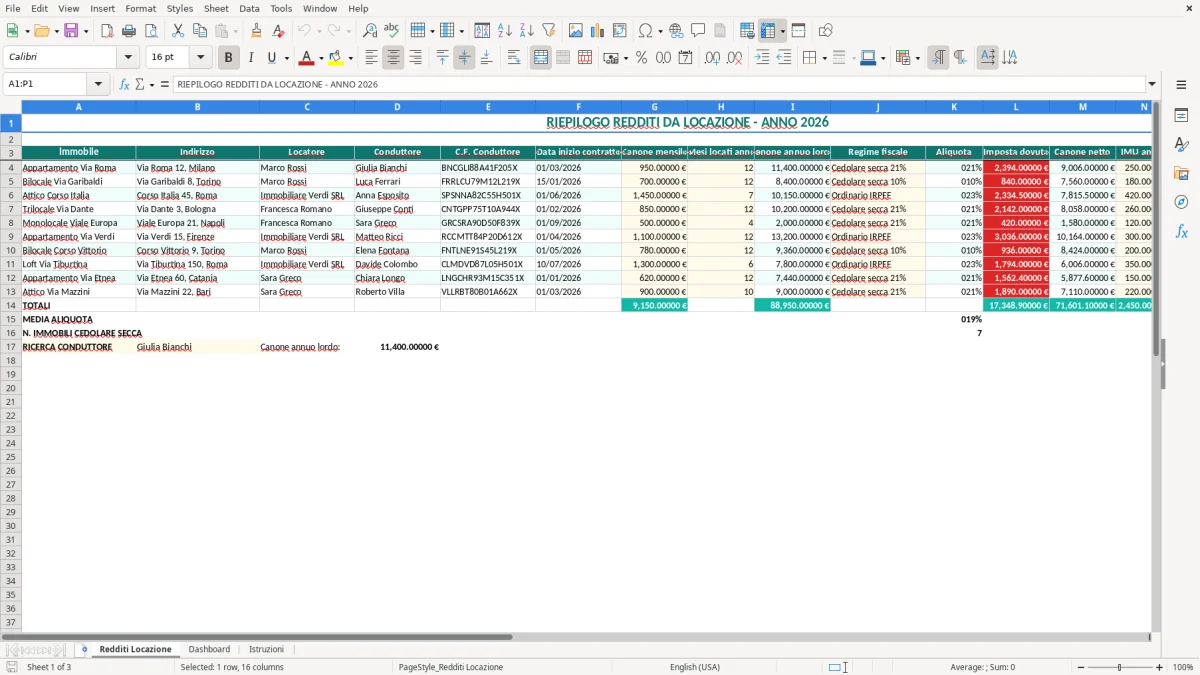Open Find and Replace tool
Image resolution: width=1200 pixels, height=675 pixels.
(370, 31)
